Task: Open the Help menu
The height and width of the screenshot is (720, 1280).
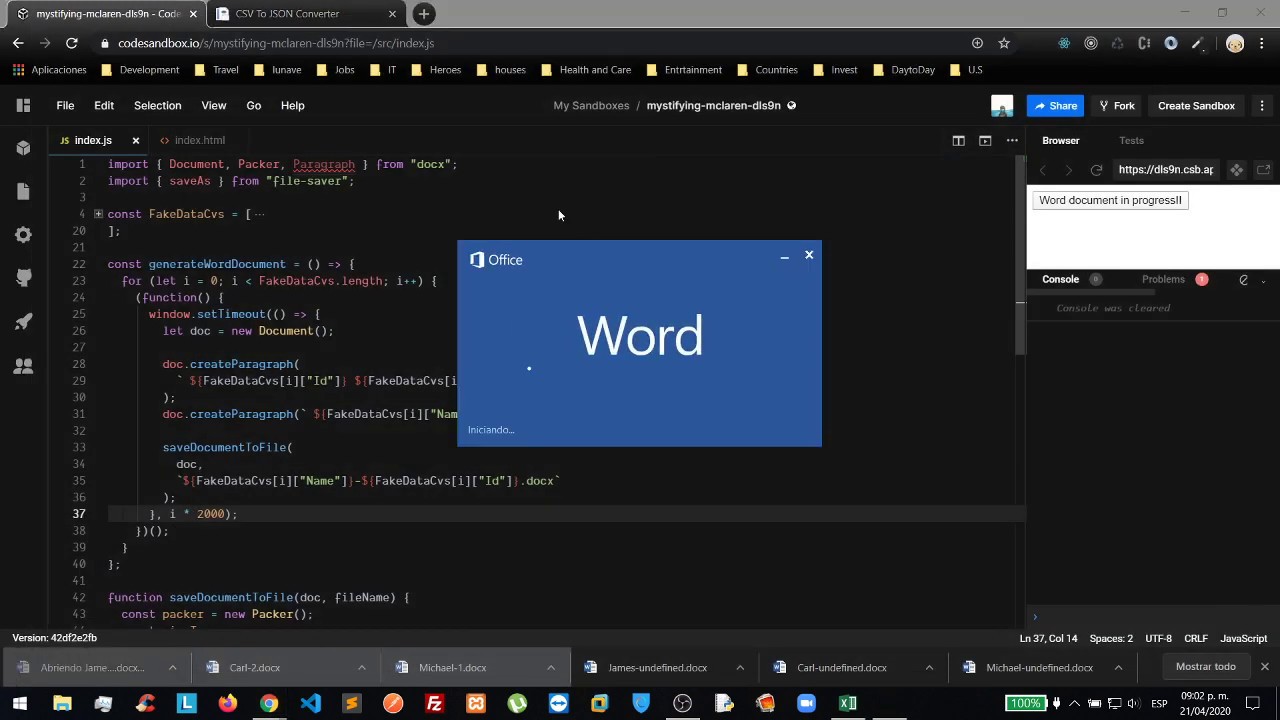Action: pyautogui.click(x=292, y=105)
